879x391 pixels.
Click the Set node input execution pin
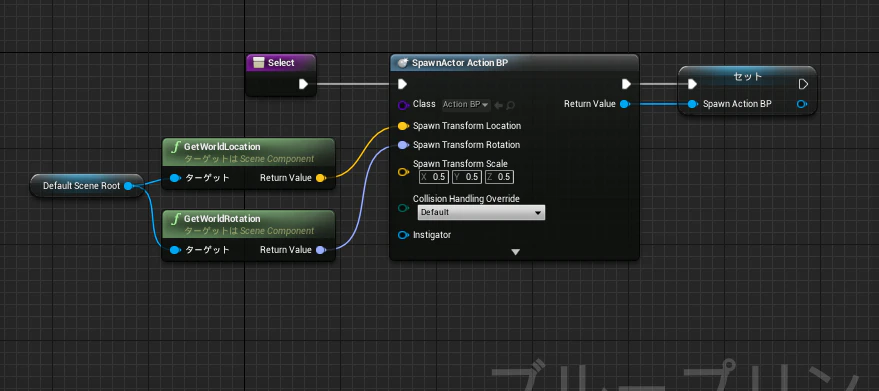point(692,84)
